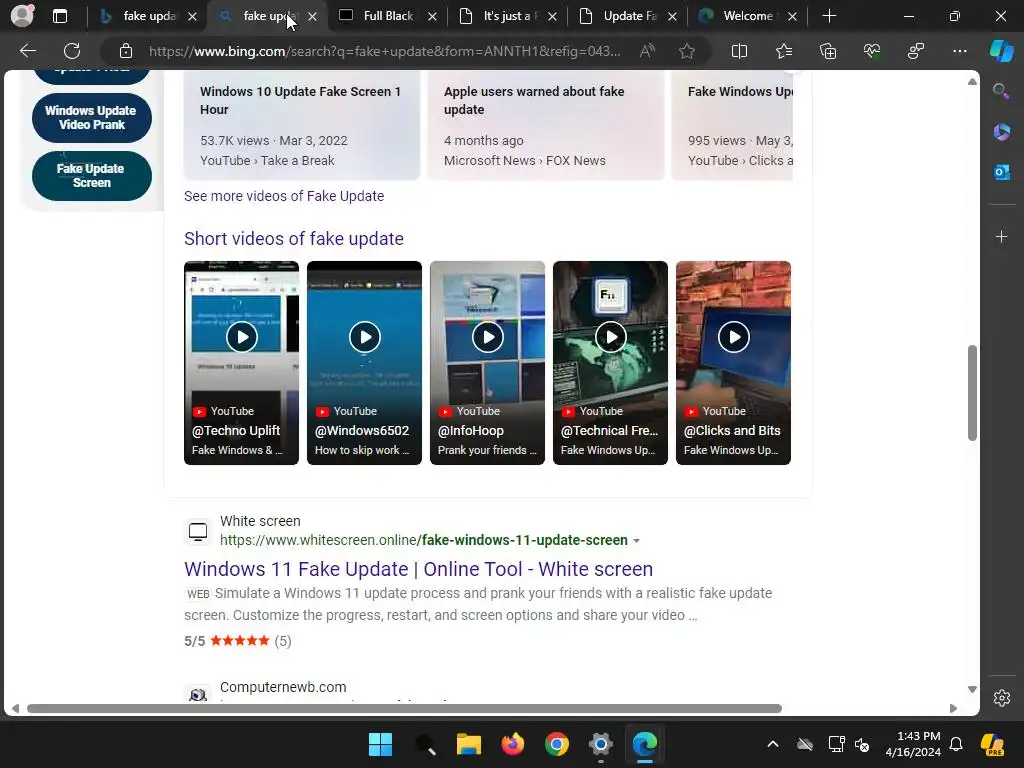Viewport: 1024px width, 768px height.
Task: Activate Read aloud icon in address bar
Action: coord(647,51)
